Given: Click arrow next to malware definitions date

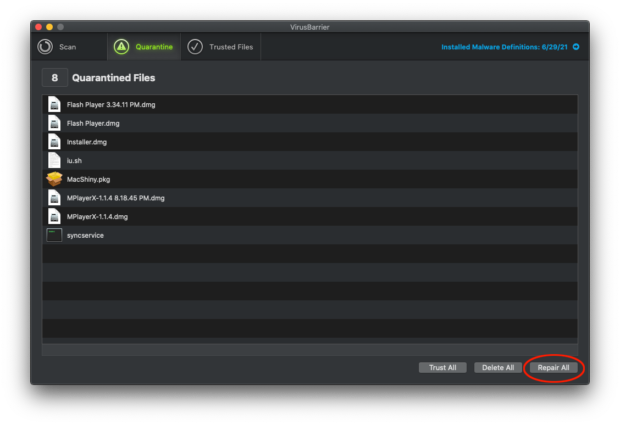Looking at the screenshot, I should (576, 47).
